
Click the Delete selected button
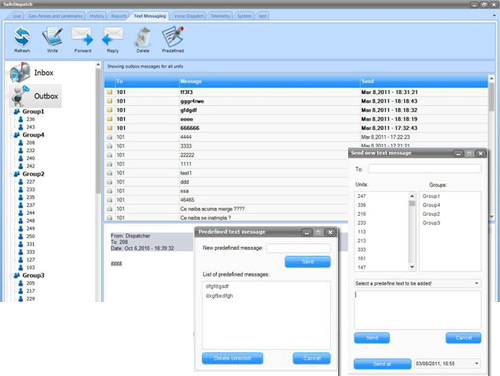tap(232, 358)
